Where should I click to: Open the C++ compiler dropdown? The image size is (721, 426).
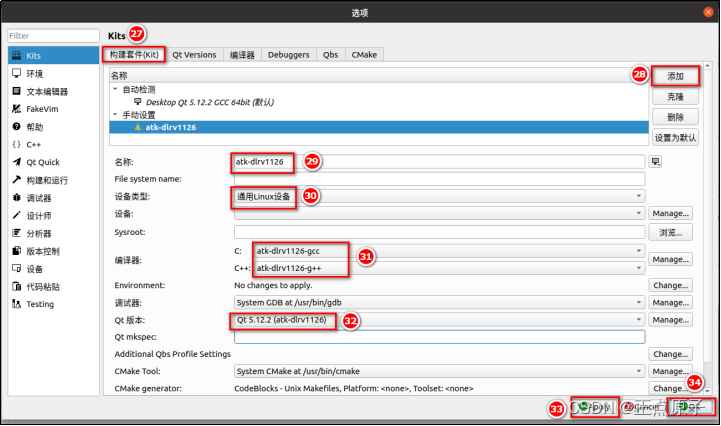click(448, 268)
